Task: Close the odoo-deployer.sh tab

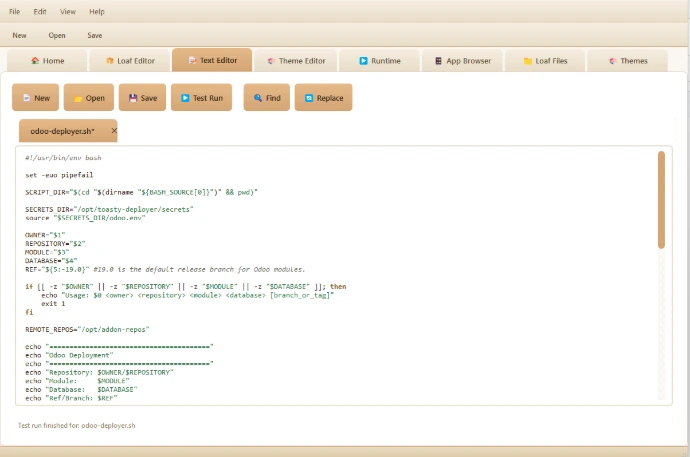Action: (114, 131)
